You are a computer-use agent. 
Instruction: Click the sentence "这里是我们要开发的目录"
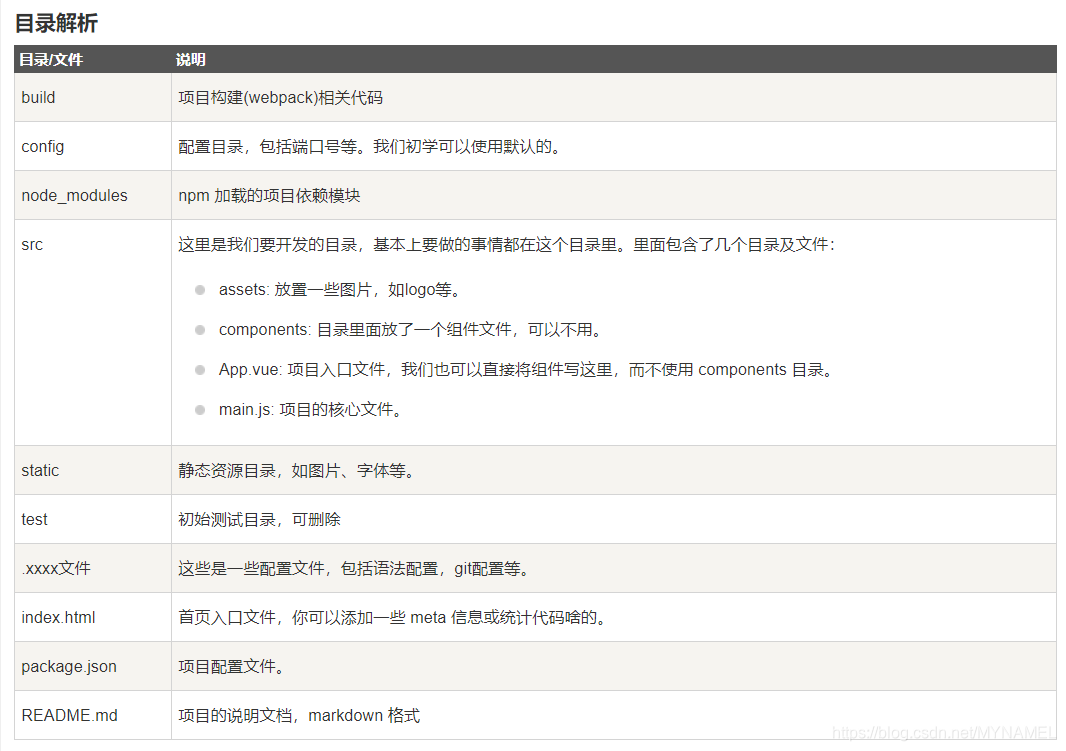pos(268,245)
